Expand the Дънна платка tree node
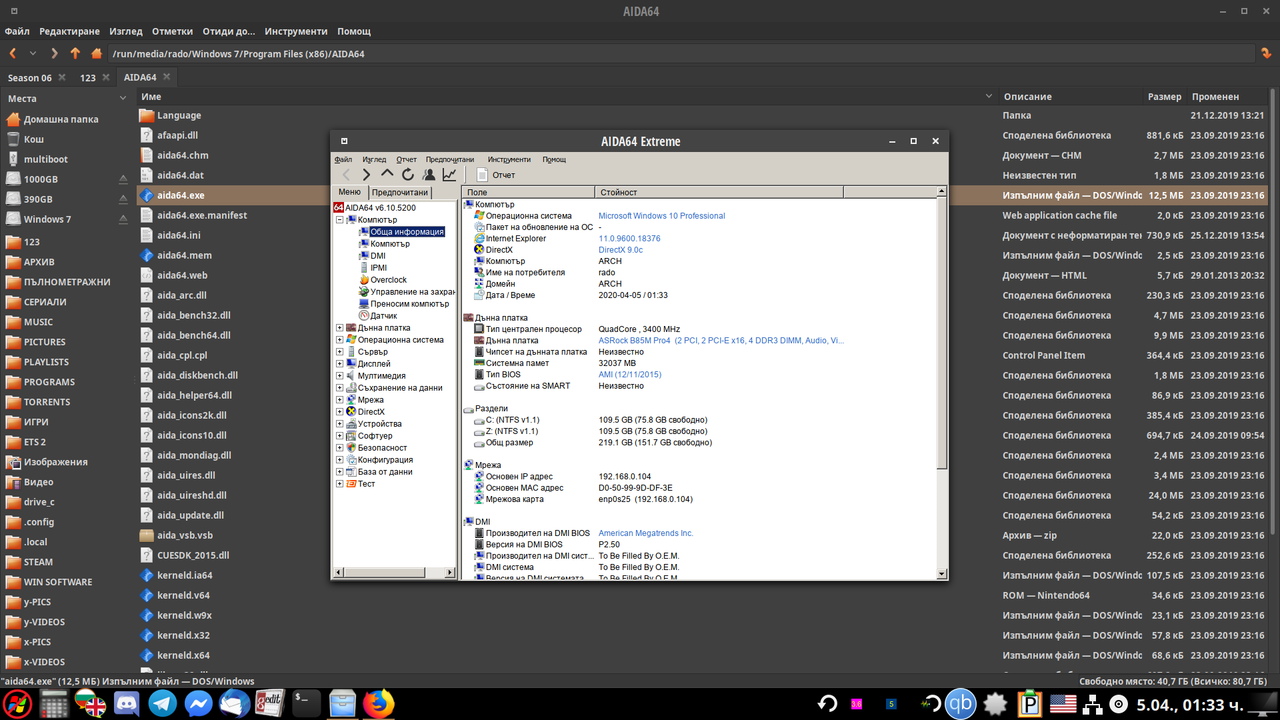 pos(340,328)
